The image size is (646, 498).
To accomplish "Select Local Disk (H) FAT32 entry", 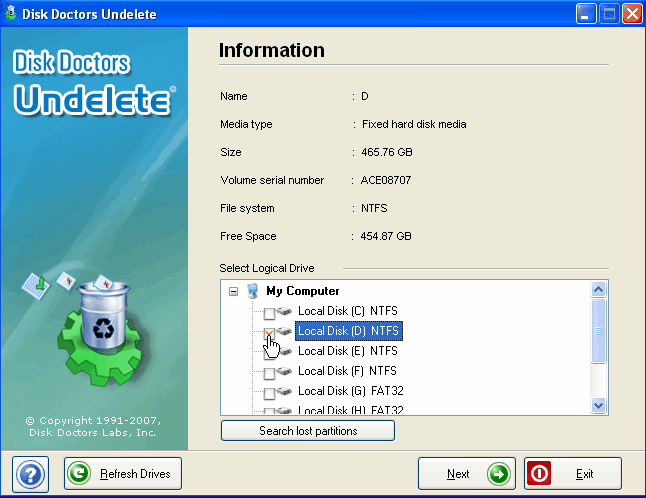I will point(351,410).
